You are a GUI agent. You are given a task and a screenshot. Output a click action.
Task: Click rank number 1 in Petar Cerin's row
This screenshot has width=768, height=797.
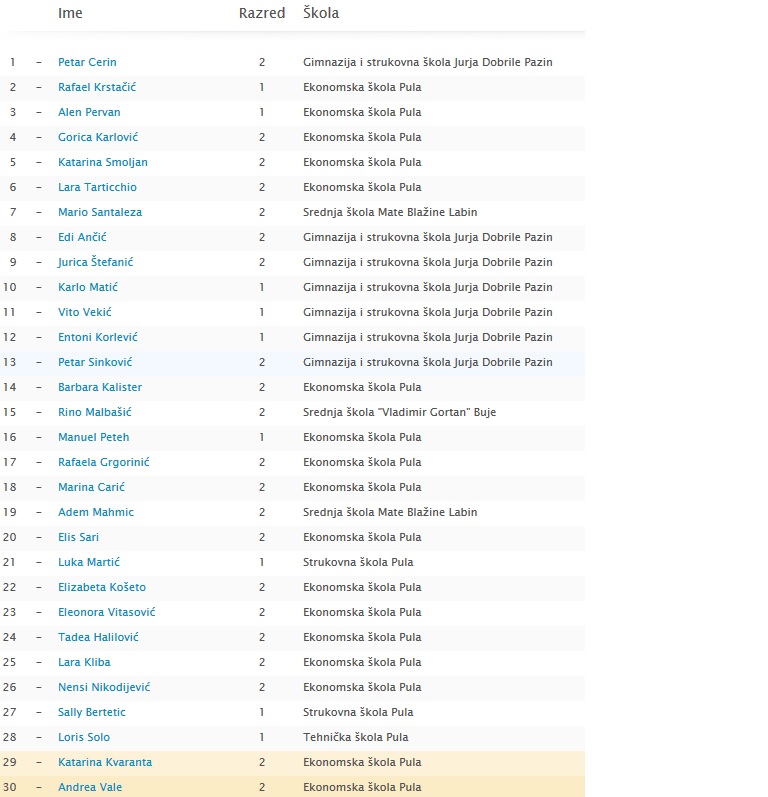13,62
